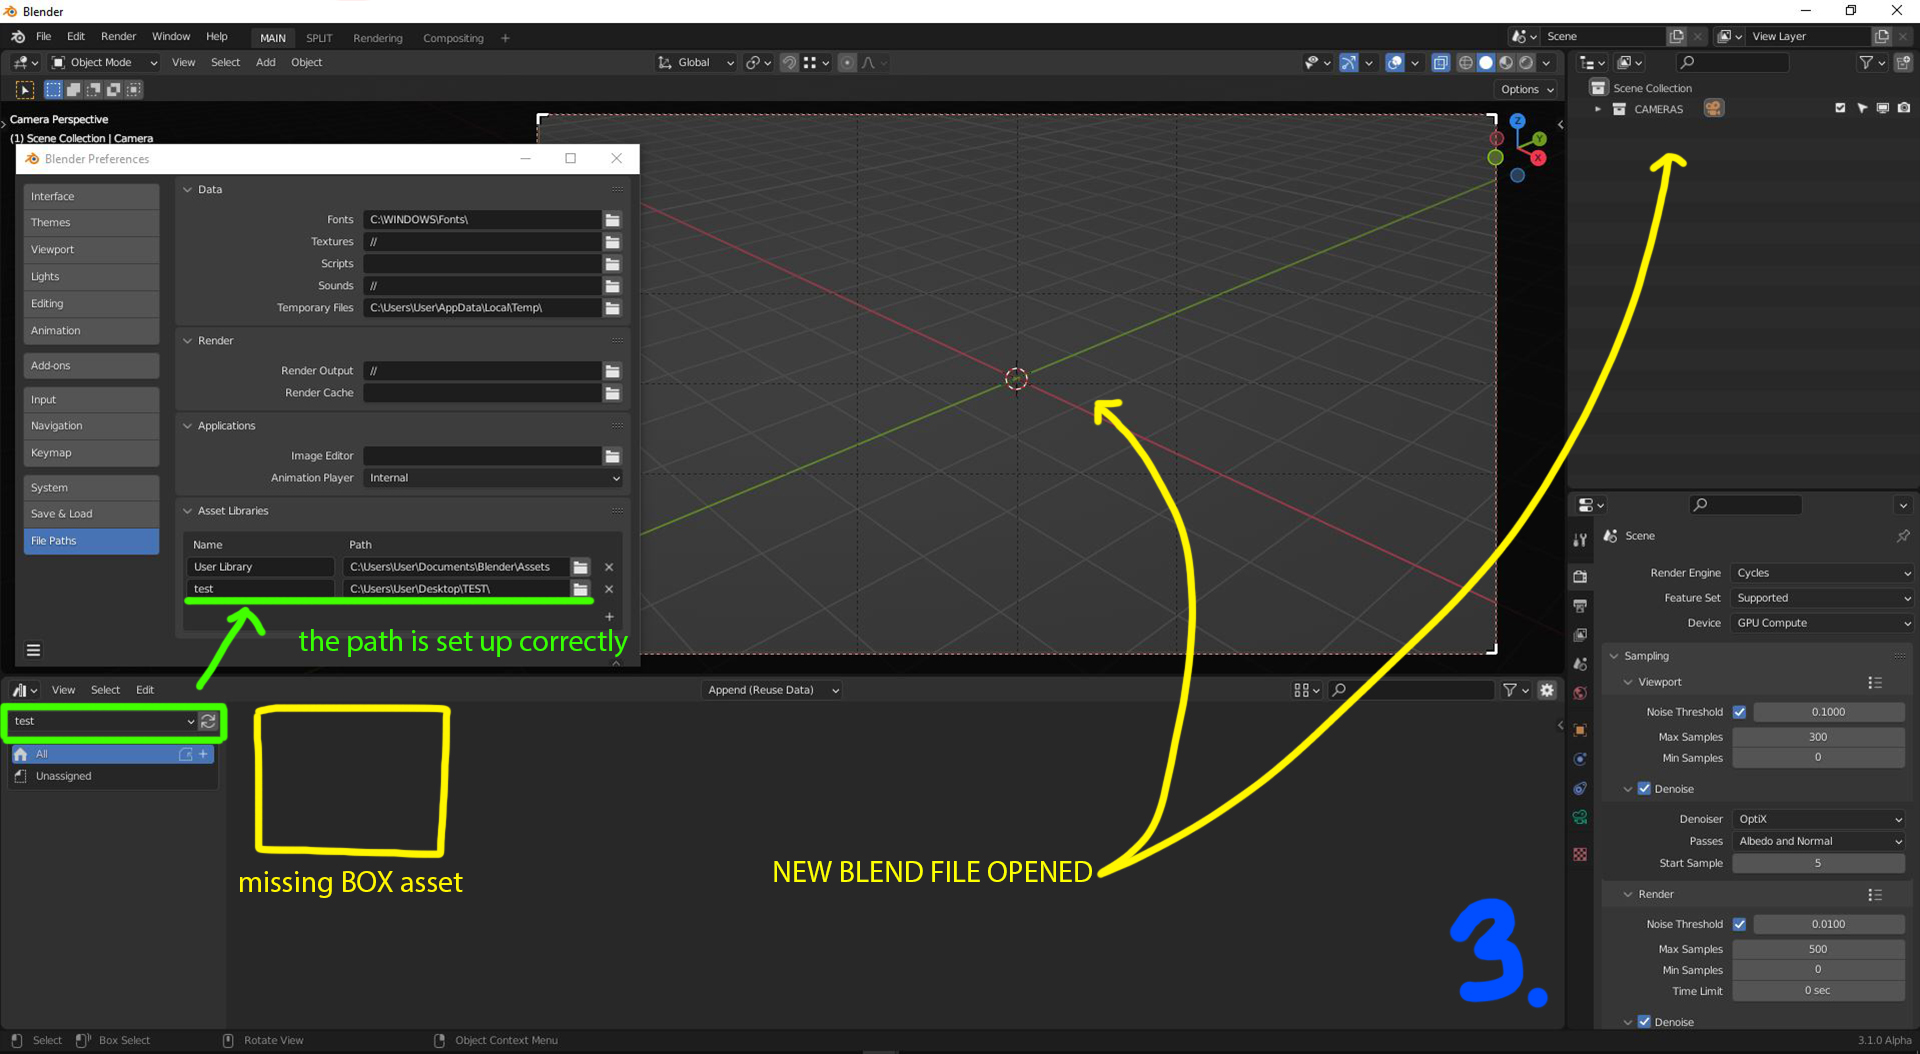Image resolution: width=1920 pixels, height=1054 pixels.
Task: Open the Render properties tab icon
Action: click(x=1580, y=577)
